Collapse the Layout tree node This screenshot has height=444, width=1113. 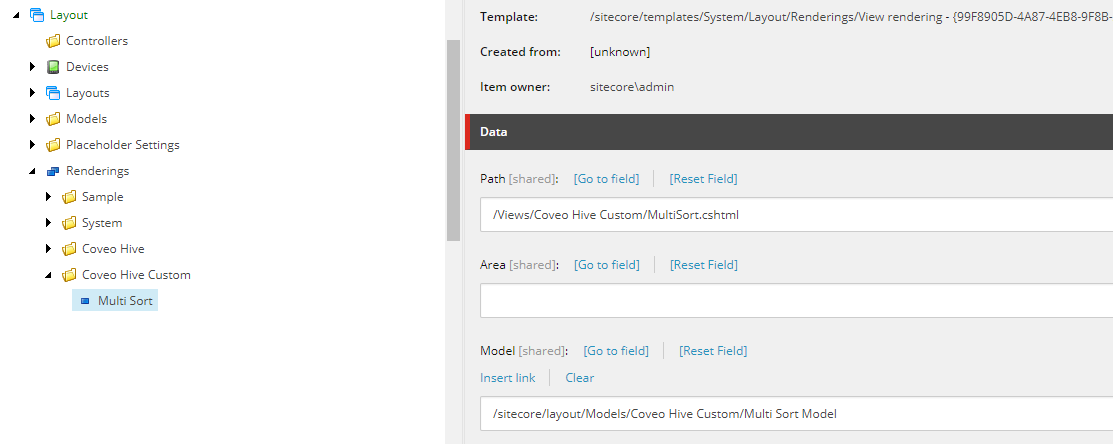pos(16,15)
